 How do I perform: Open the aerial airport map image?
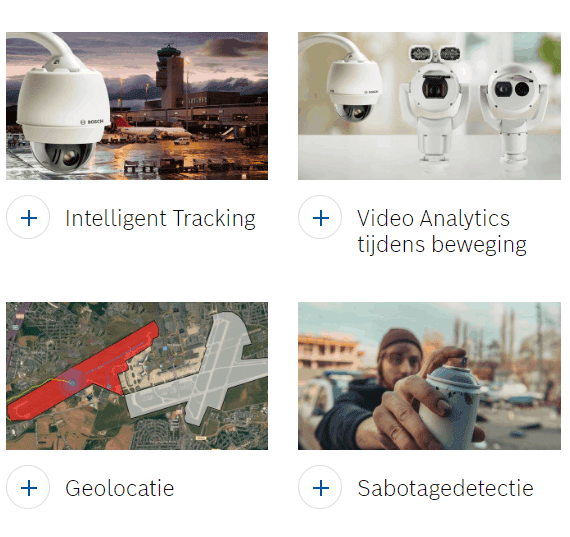click(x=137, y=376)
